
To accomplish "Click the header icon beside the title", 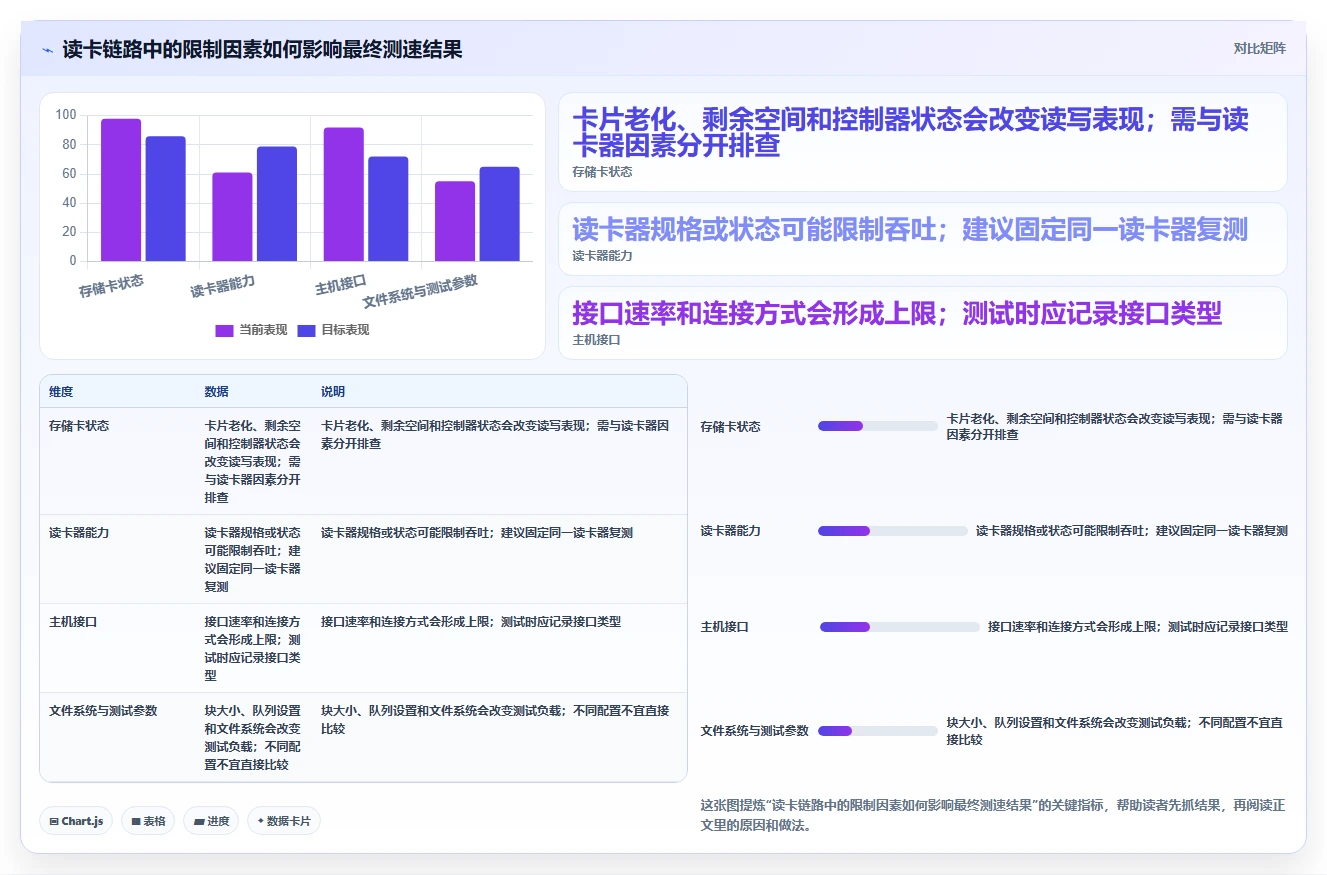I will coord(47,50).
